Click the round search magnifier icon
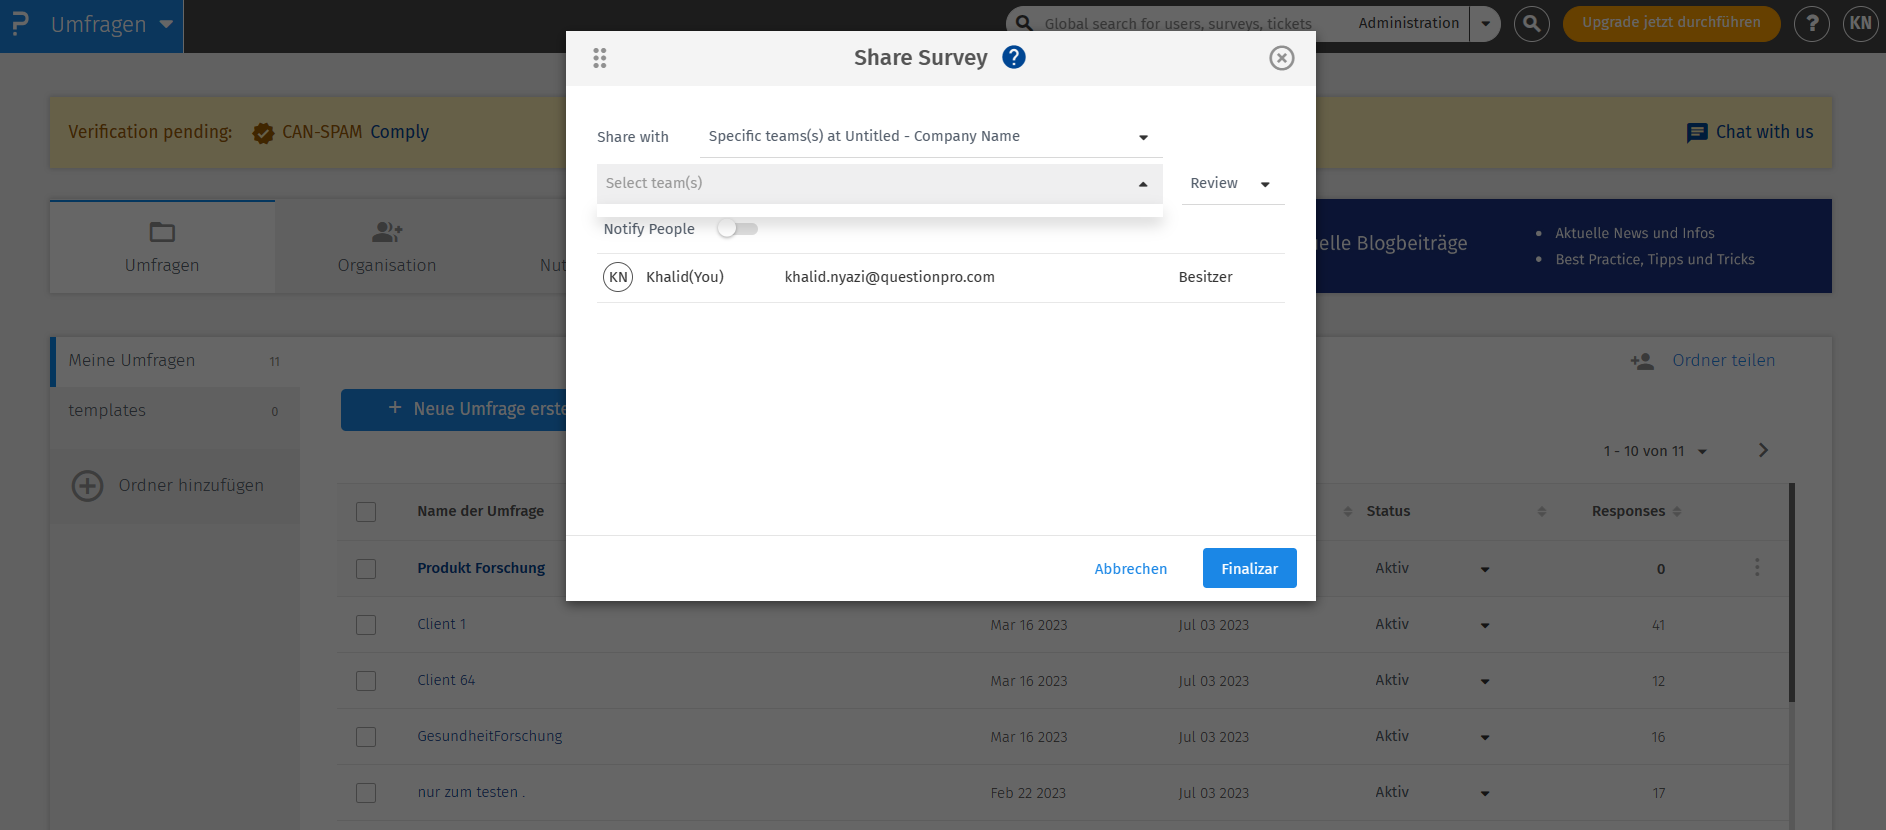This screenshot has width=1886, height=830. 1531,23
